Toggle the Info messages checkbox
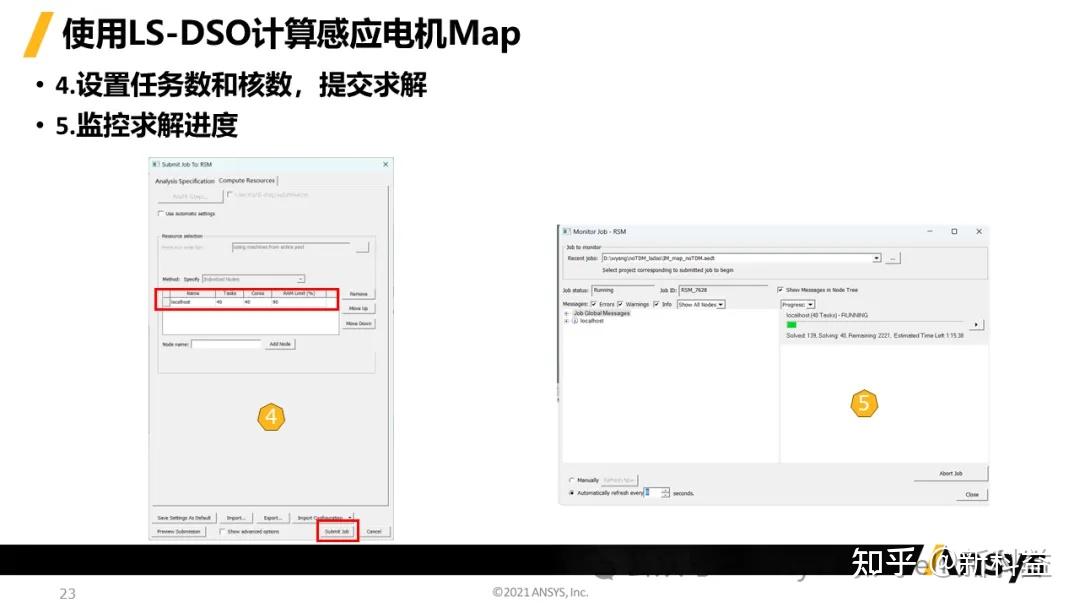This screenshot has width=1080, height=608. (x=656, y=304)
